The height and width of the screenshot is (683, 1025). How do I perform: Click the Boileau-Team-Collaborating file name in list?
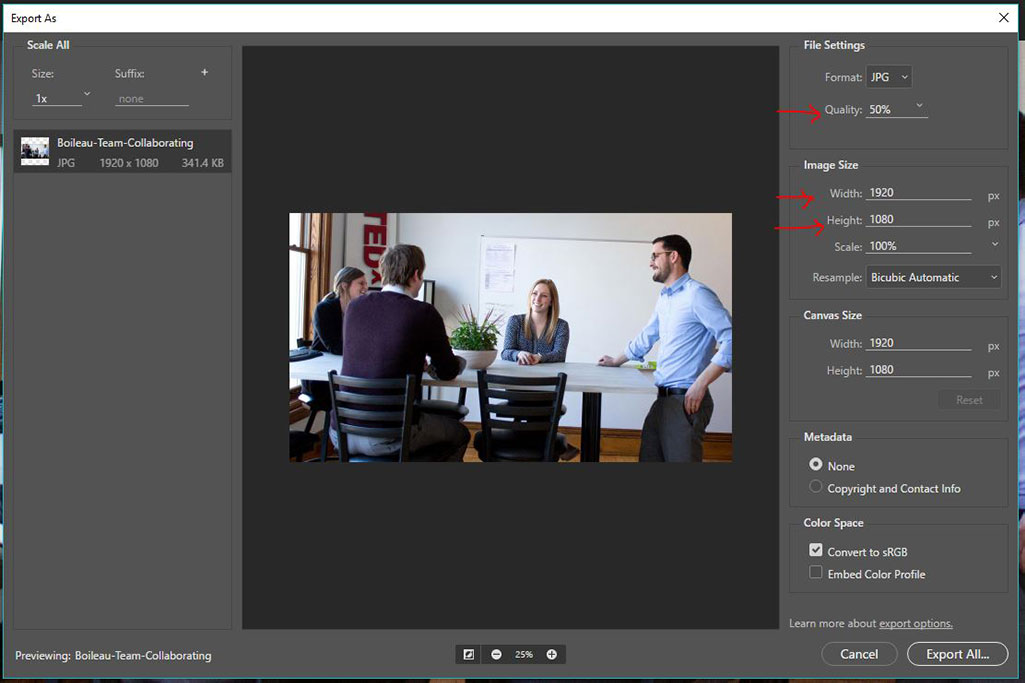[125, 142]
